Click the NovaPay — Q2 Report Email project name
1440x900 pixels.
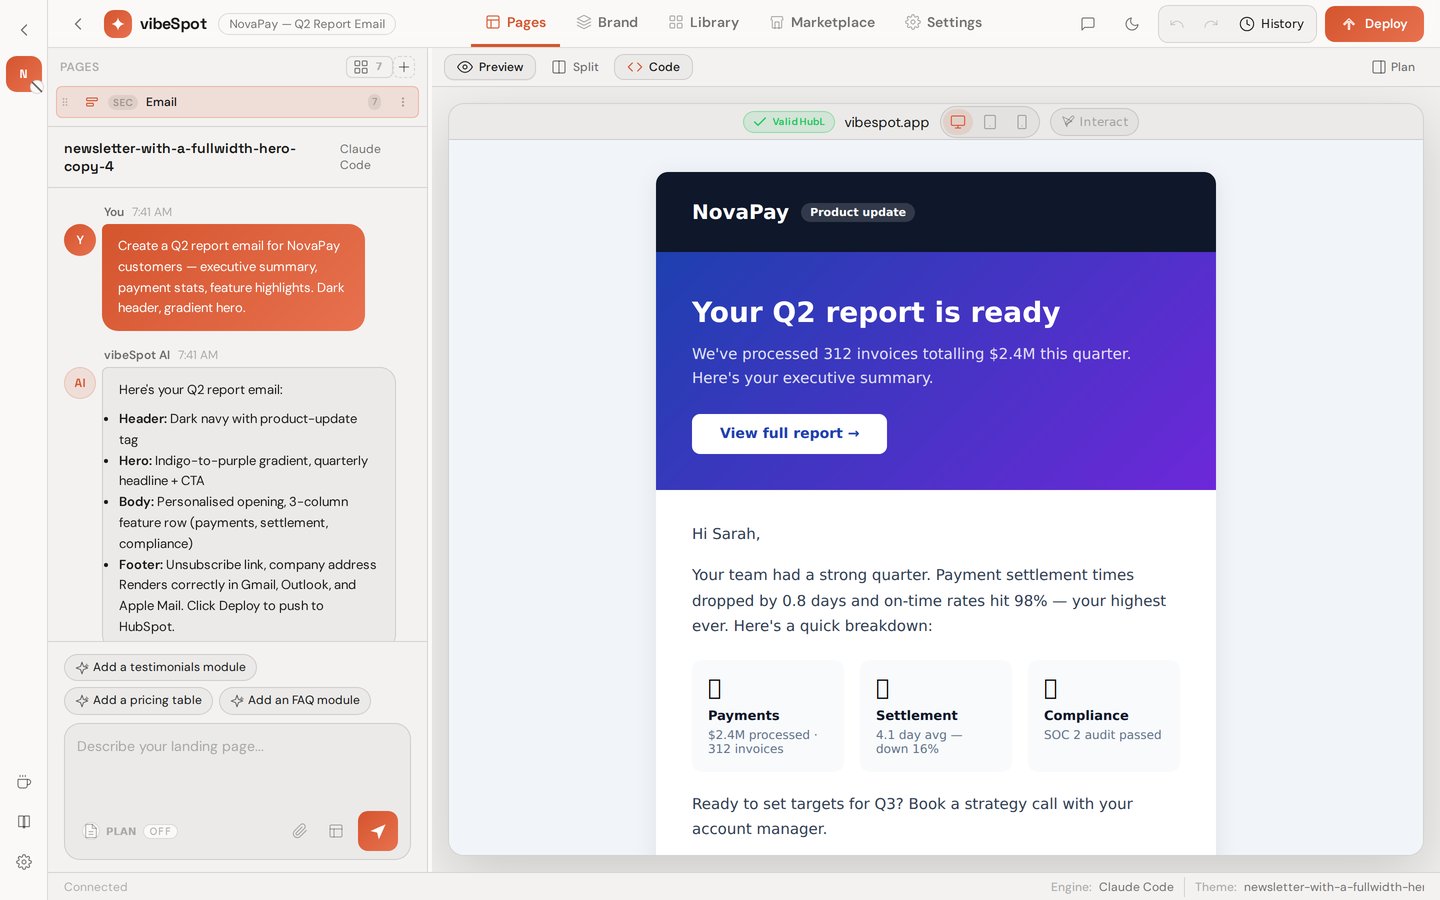click(x=307, y=24)
